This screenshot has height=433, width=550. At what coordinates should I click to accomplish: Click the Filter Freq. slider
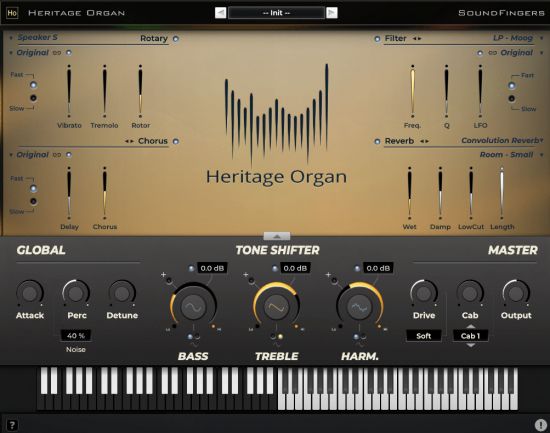click(x=412, y=91)
